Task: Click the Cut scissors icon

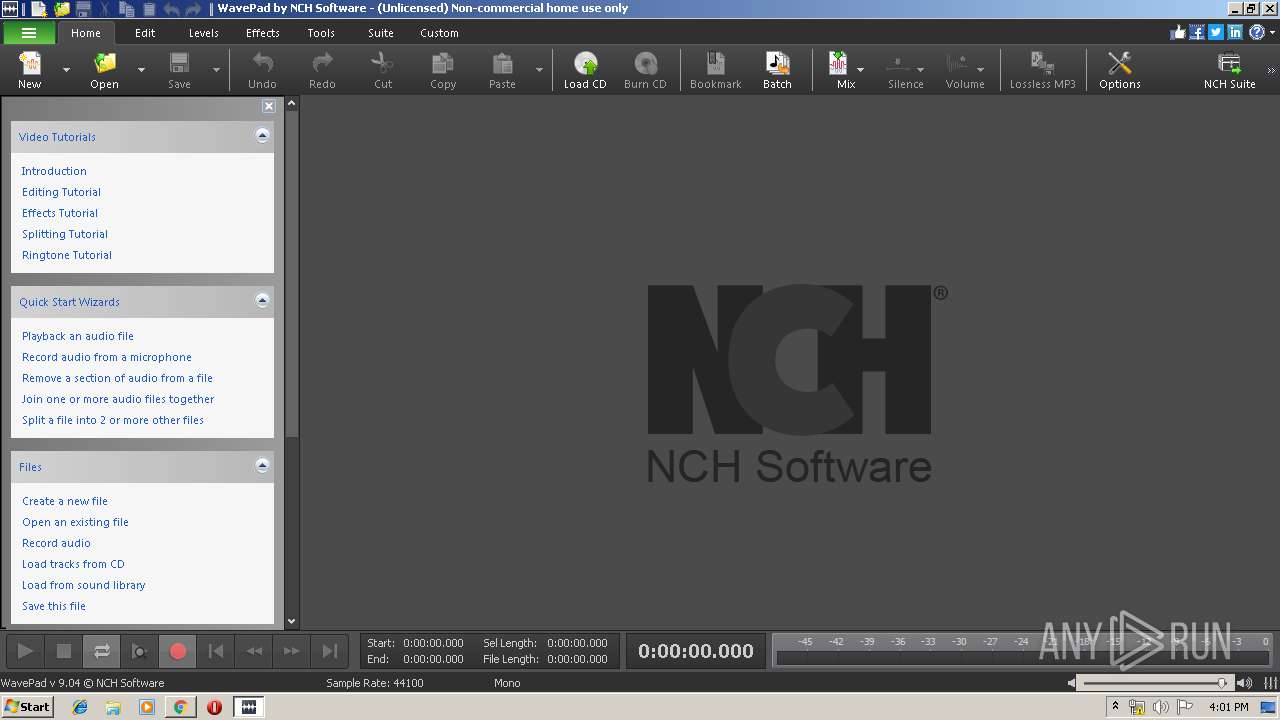Action: [383, 70]
